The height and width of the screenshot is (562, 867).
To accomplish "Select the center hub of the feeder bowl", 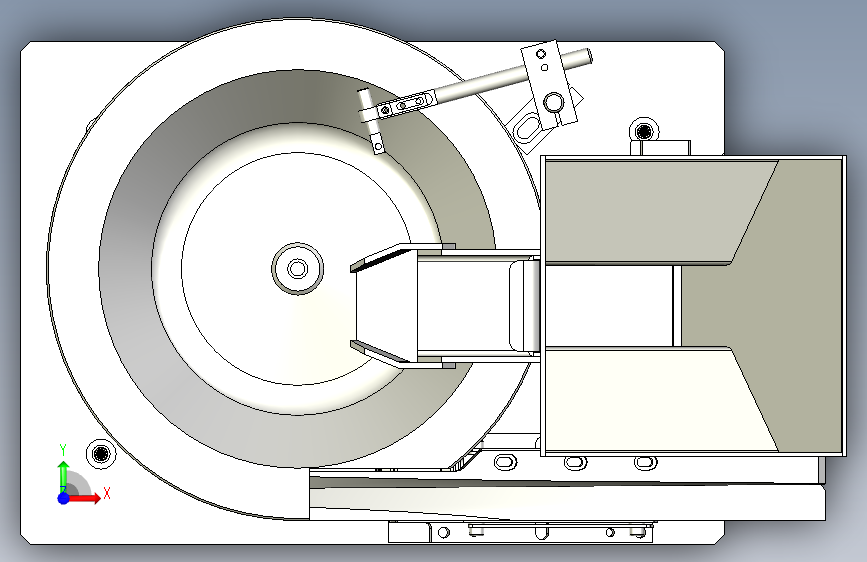I will pos(297,269).
